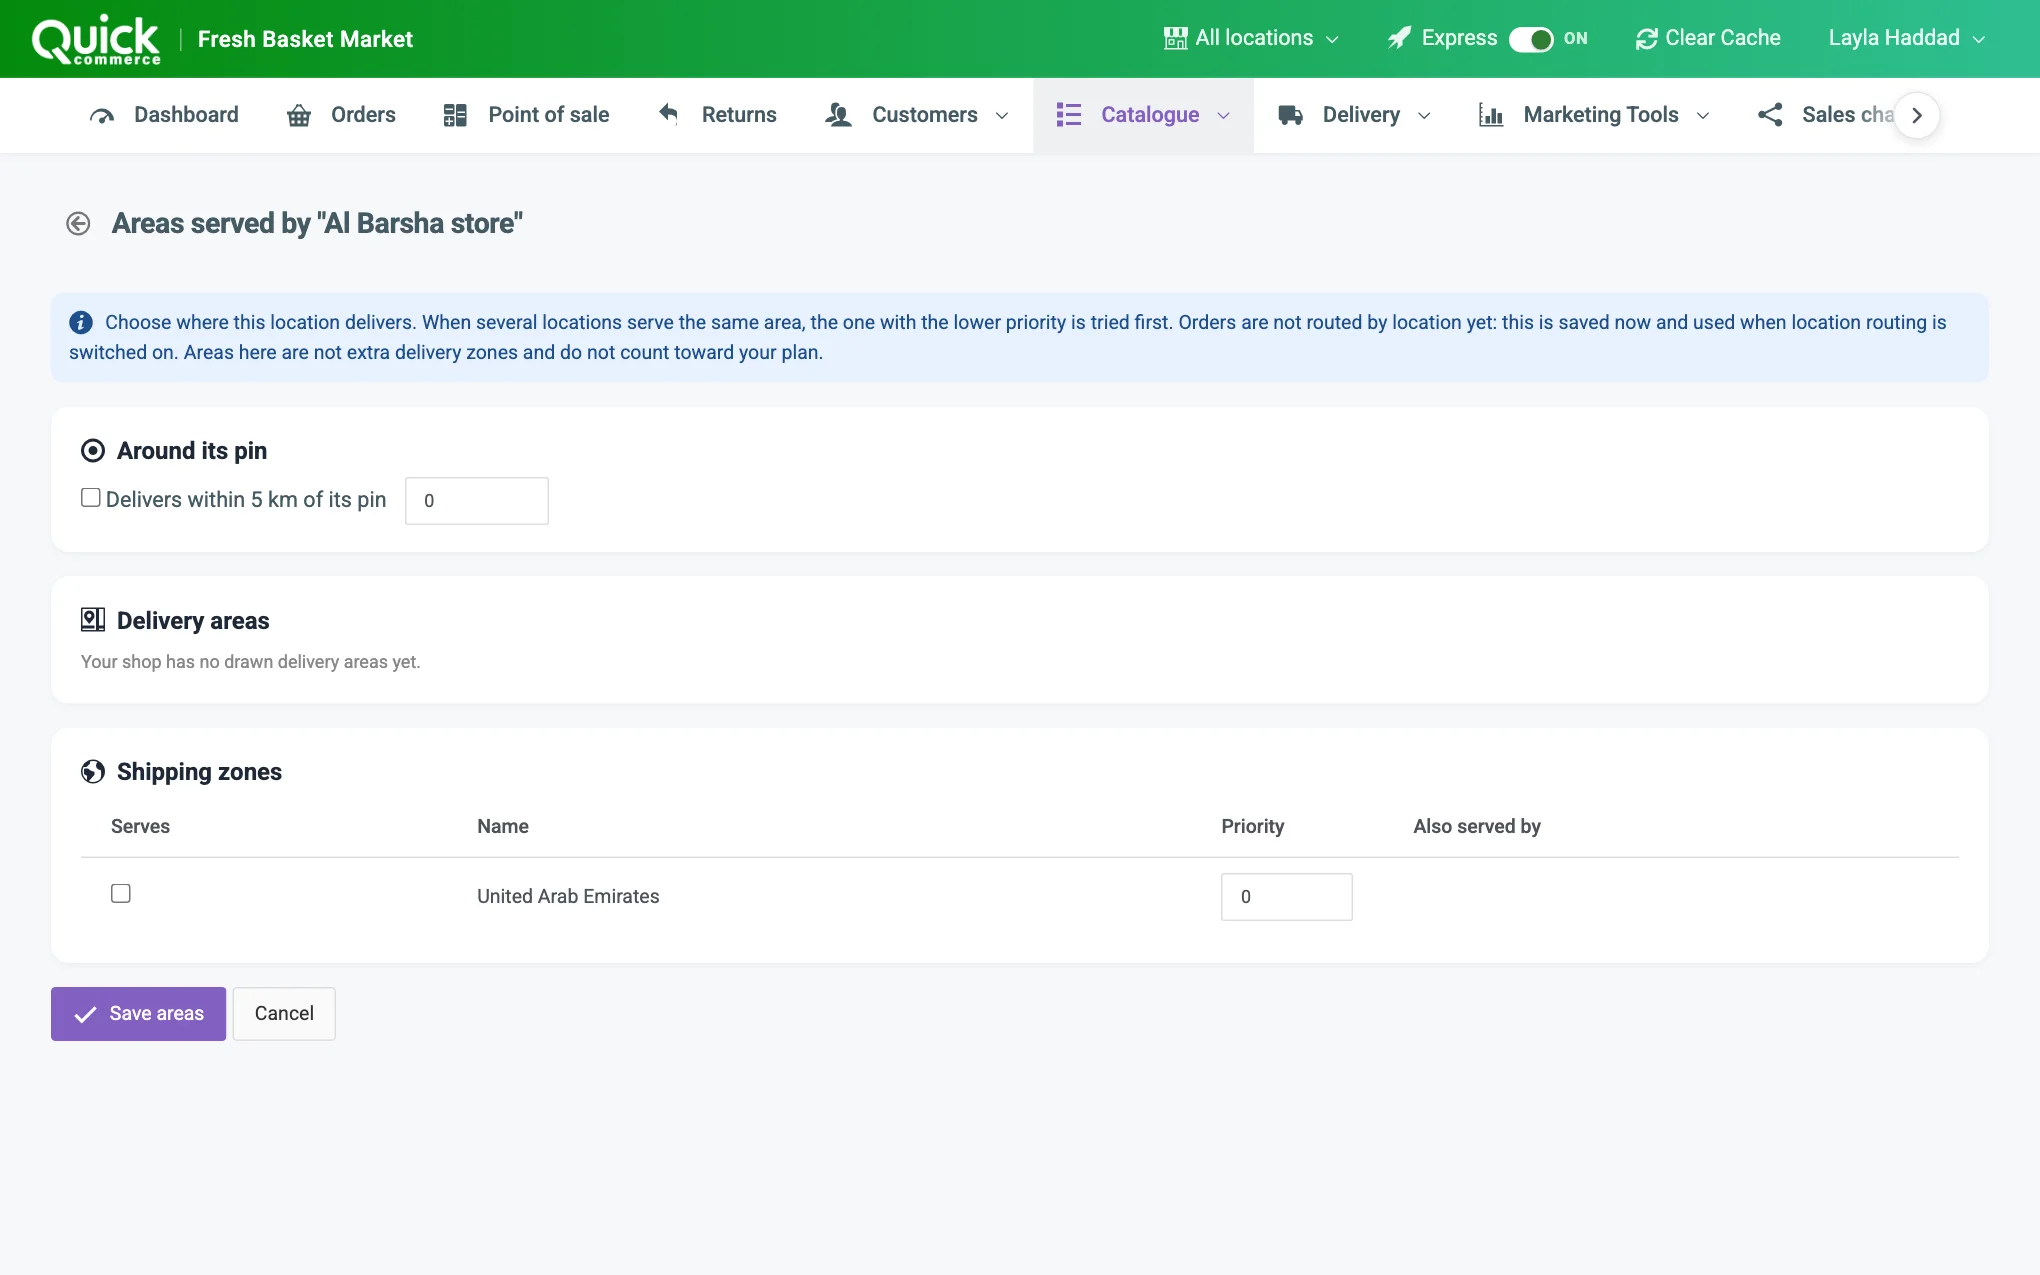Click the Sales channels share icon
Viewport: 2040px width, 1275px height.
click(1770, 115)
